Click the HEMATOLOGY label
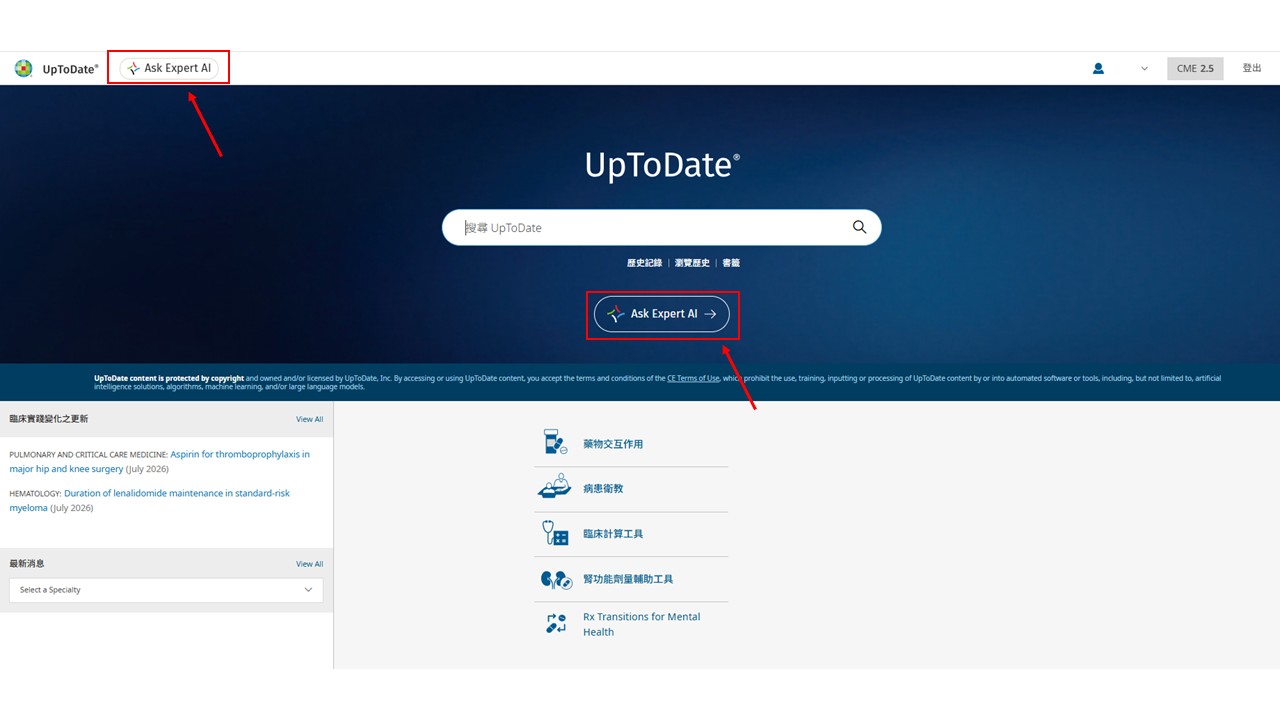 36,494
